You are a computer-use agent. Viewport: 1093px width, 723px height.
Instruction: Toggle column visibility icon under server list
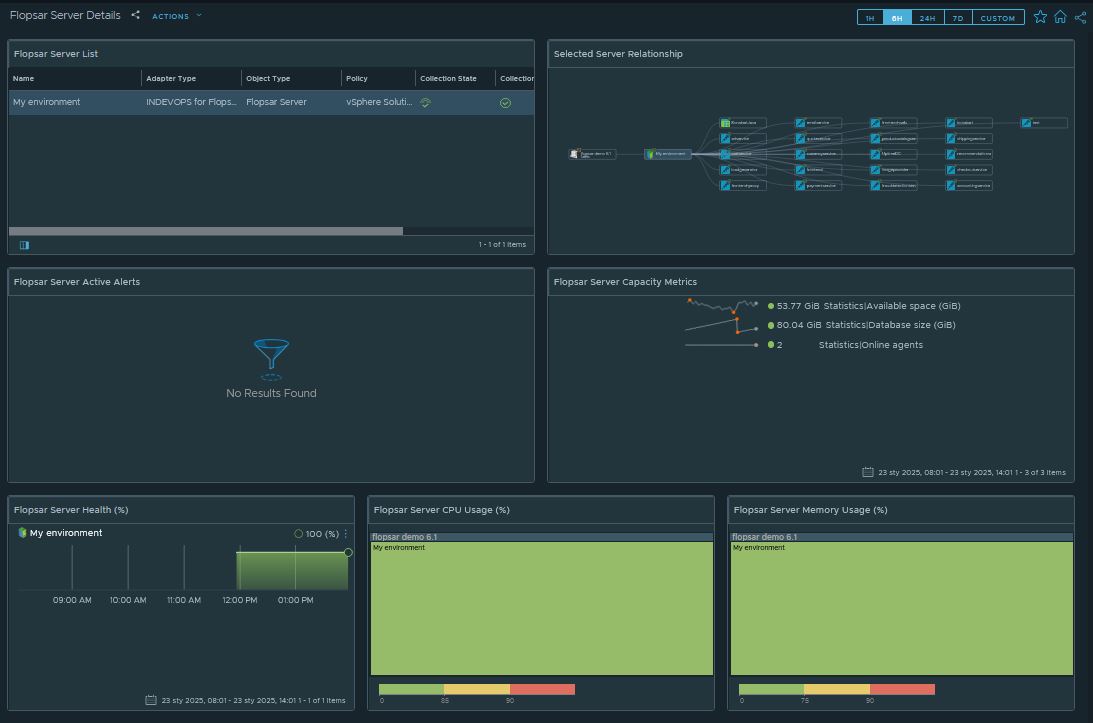tap(24, 245)
